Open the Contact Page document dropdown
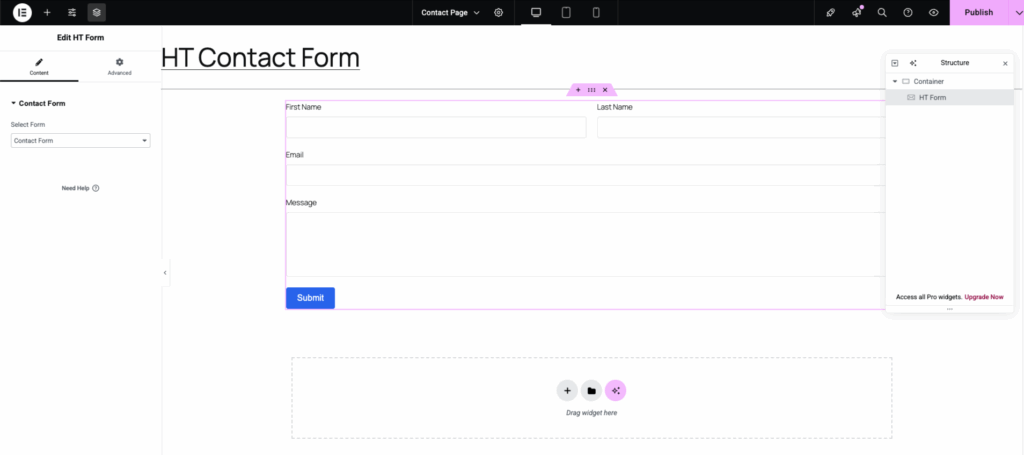Screen dimensions: 1024x455 (451, 12)
